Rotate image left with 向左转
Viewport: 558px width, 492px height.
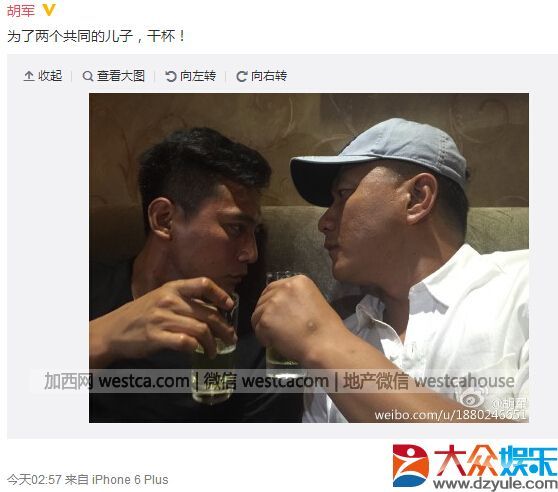(x=198, y=76)
